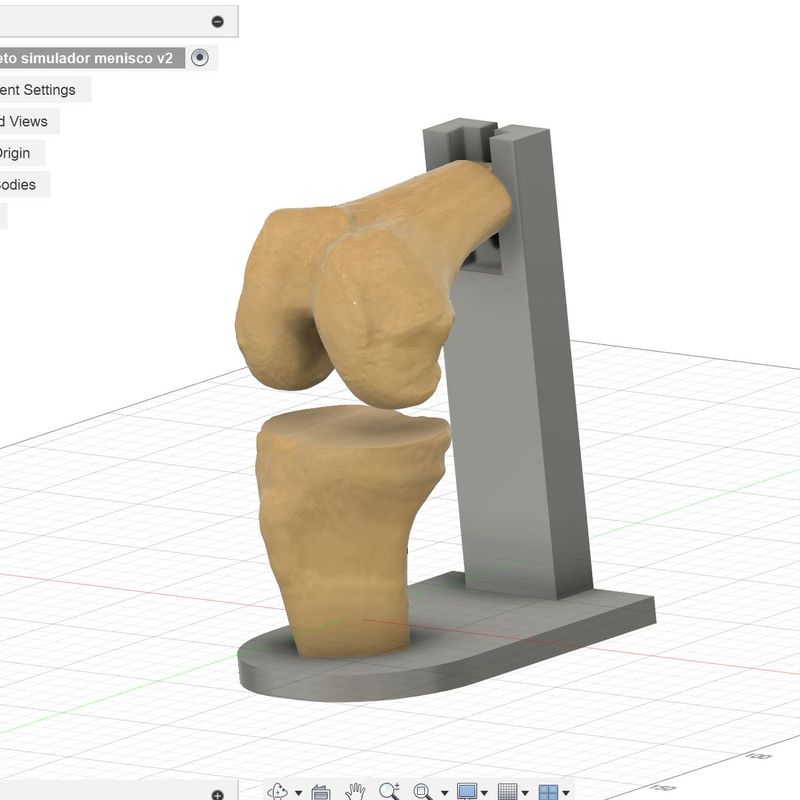The width and height of the screenshot is (800, 800).
Task: Toggle the active component radio button
Action: pyautogui.click(x=199, y=58)
